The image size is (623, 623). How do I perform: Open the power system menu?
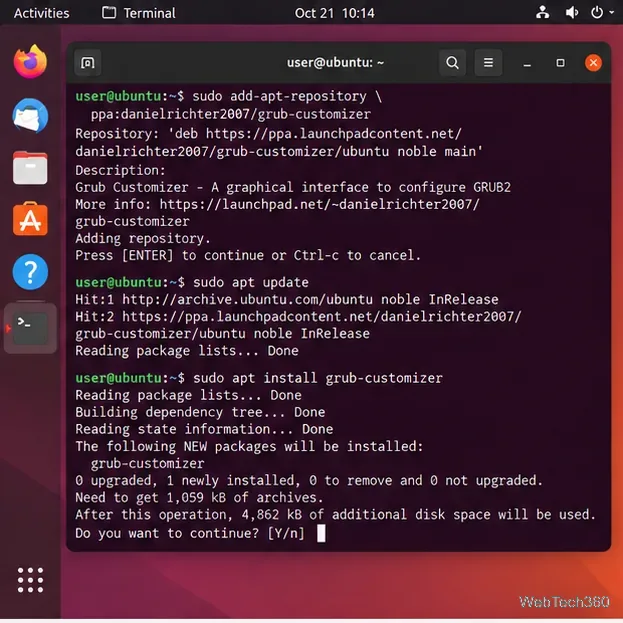point(601,13)
